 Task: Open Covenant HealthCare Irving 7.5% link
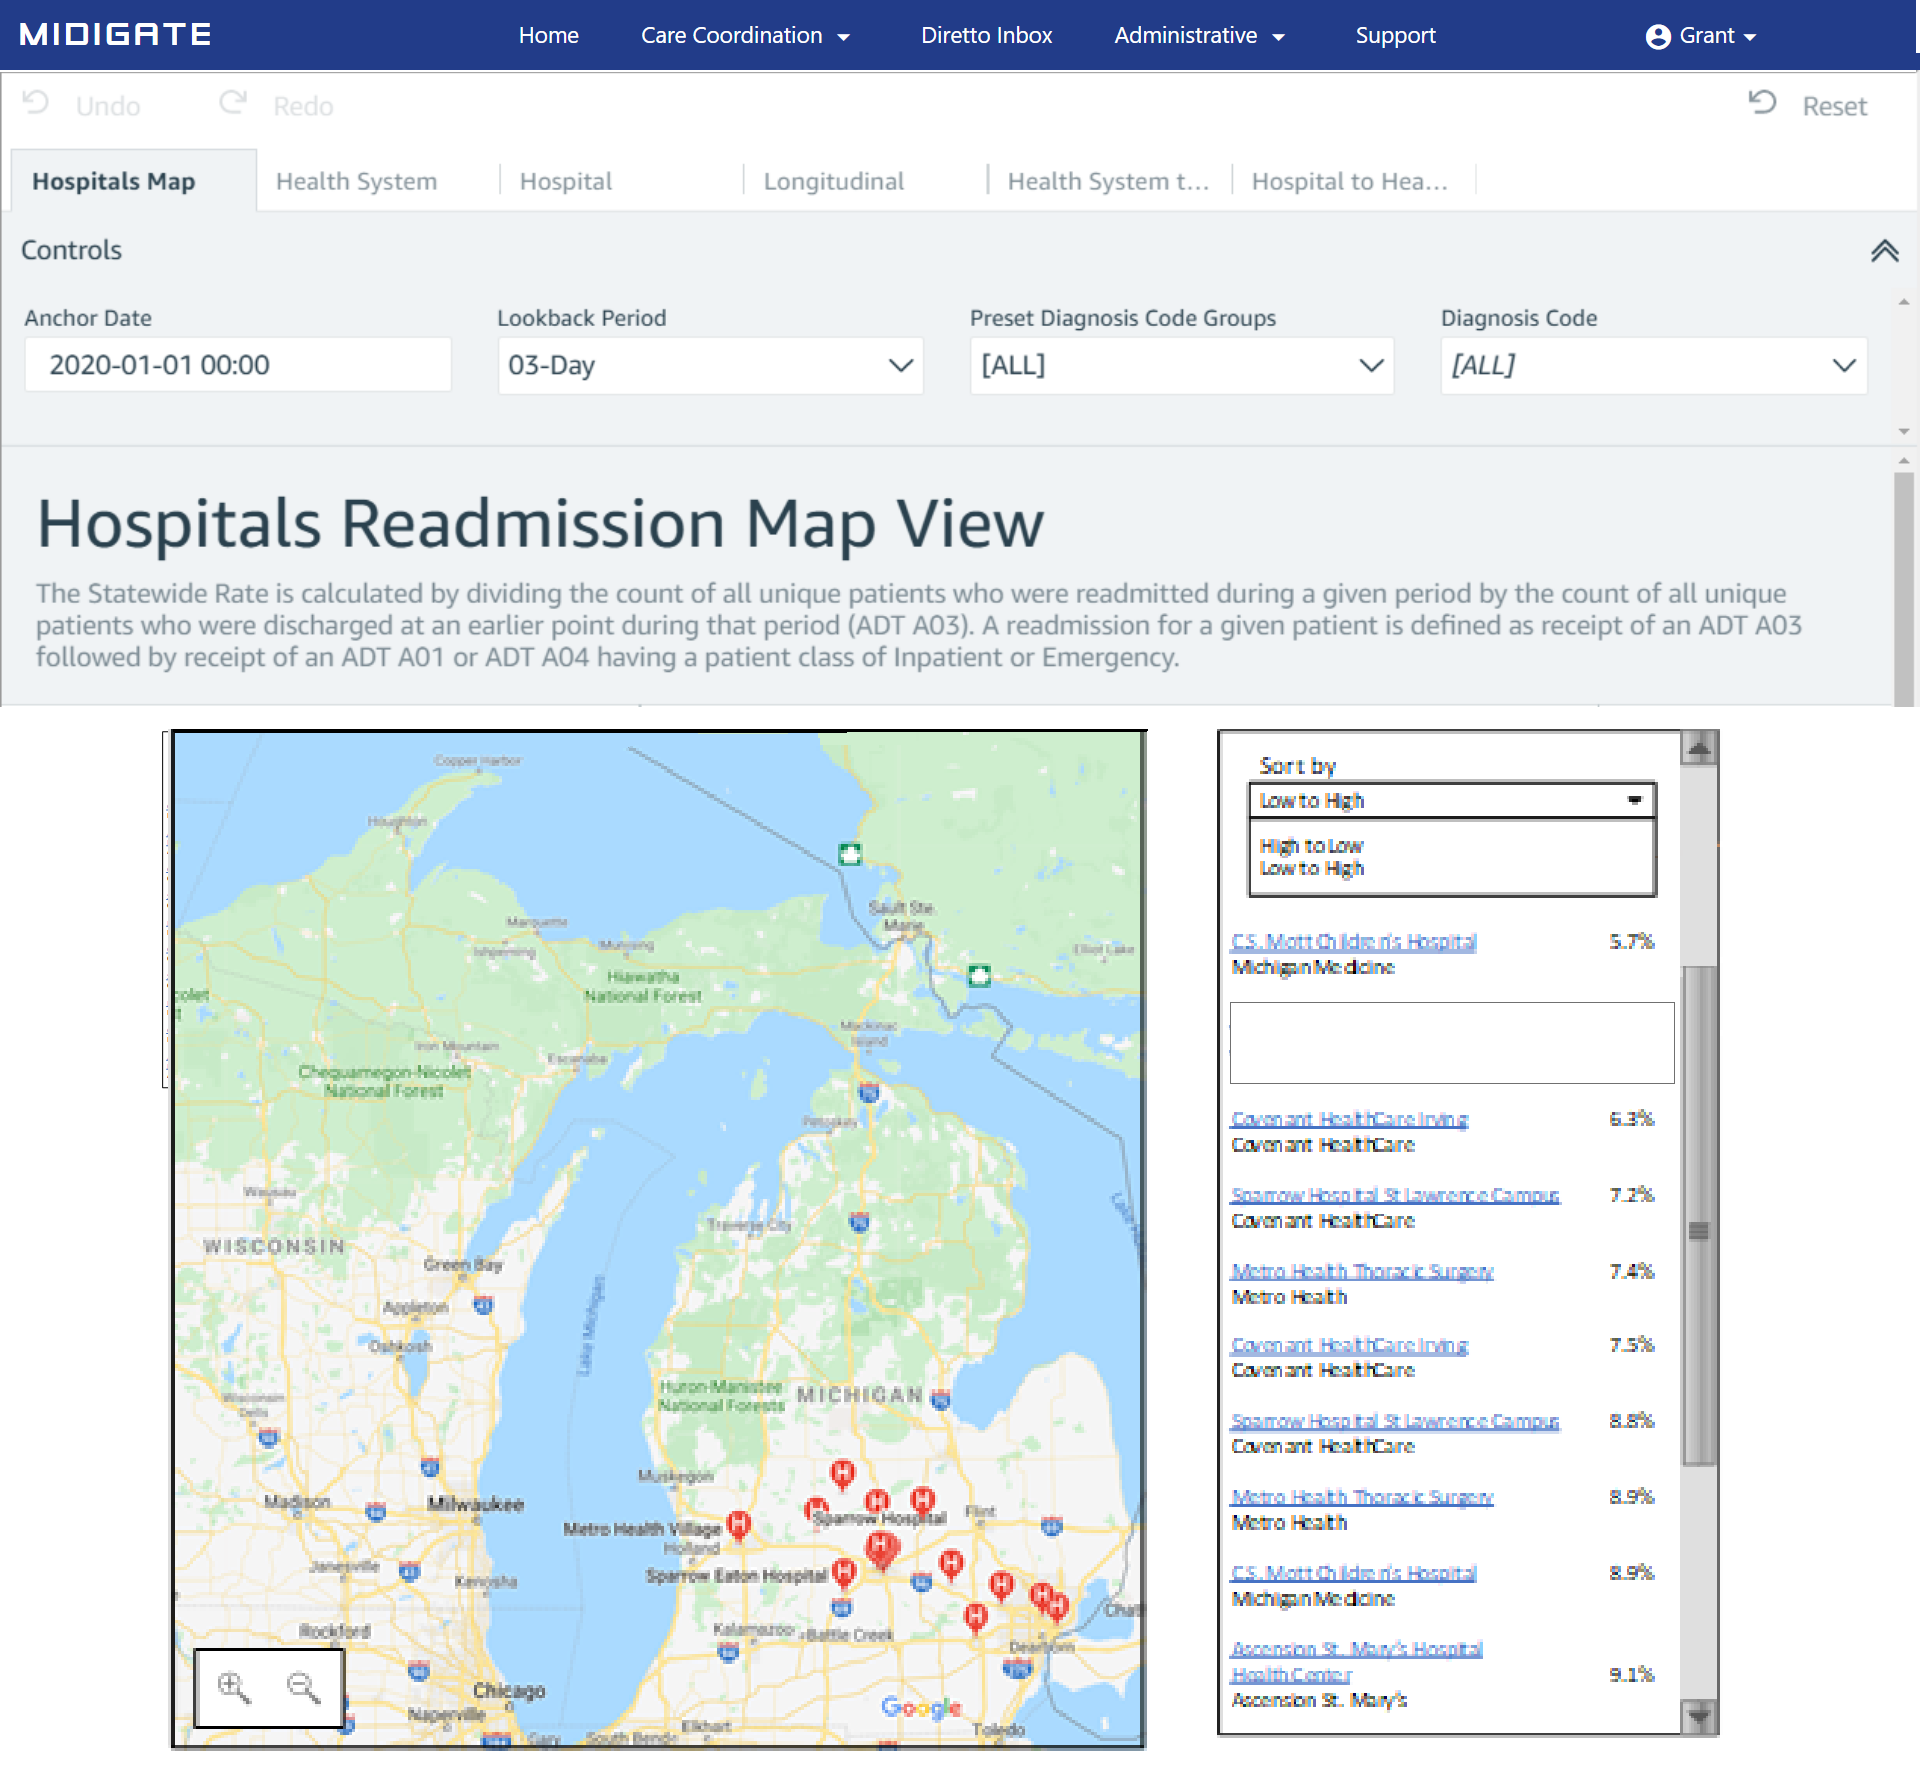pyautogui.click(x=1350, y=1345)
